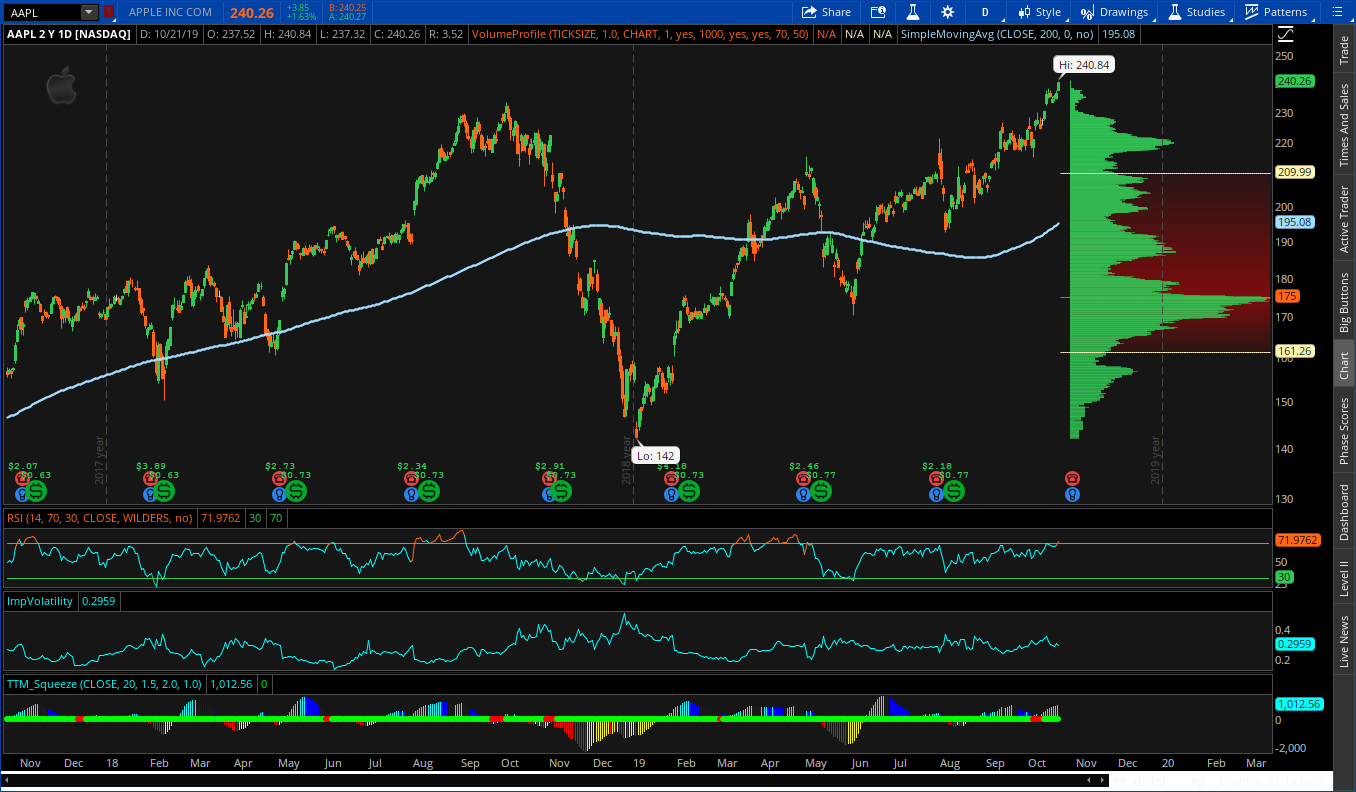Open the Big Buttons side tab
Screen dimensions: 1356x792
1344,303
